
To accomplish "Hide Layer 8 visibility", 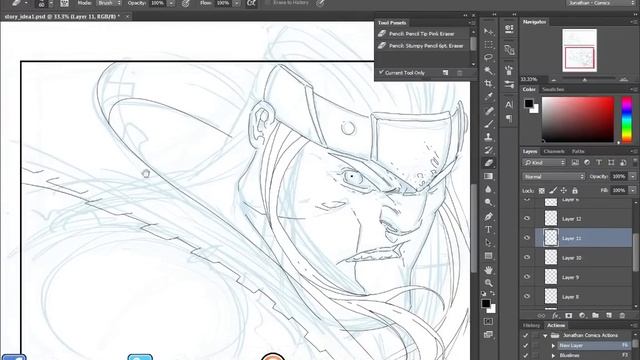I will [527, 296].
